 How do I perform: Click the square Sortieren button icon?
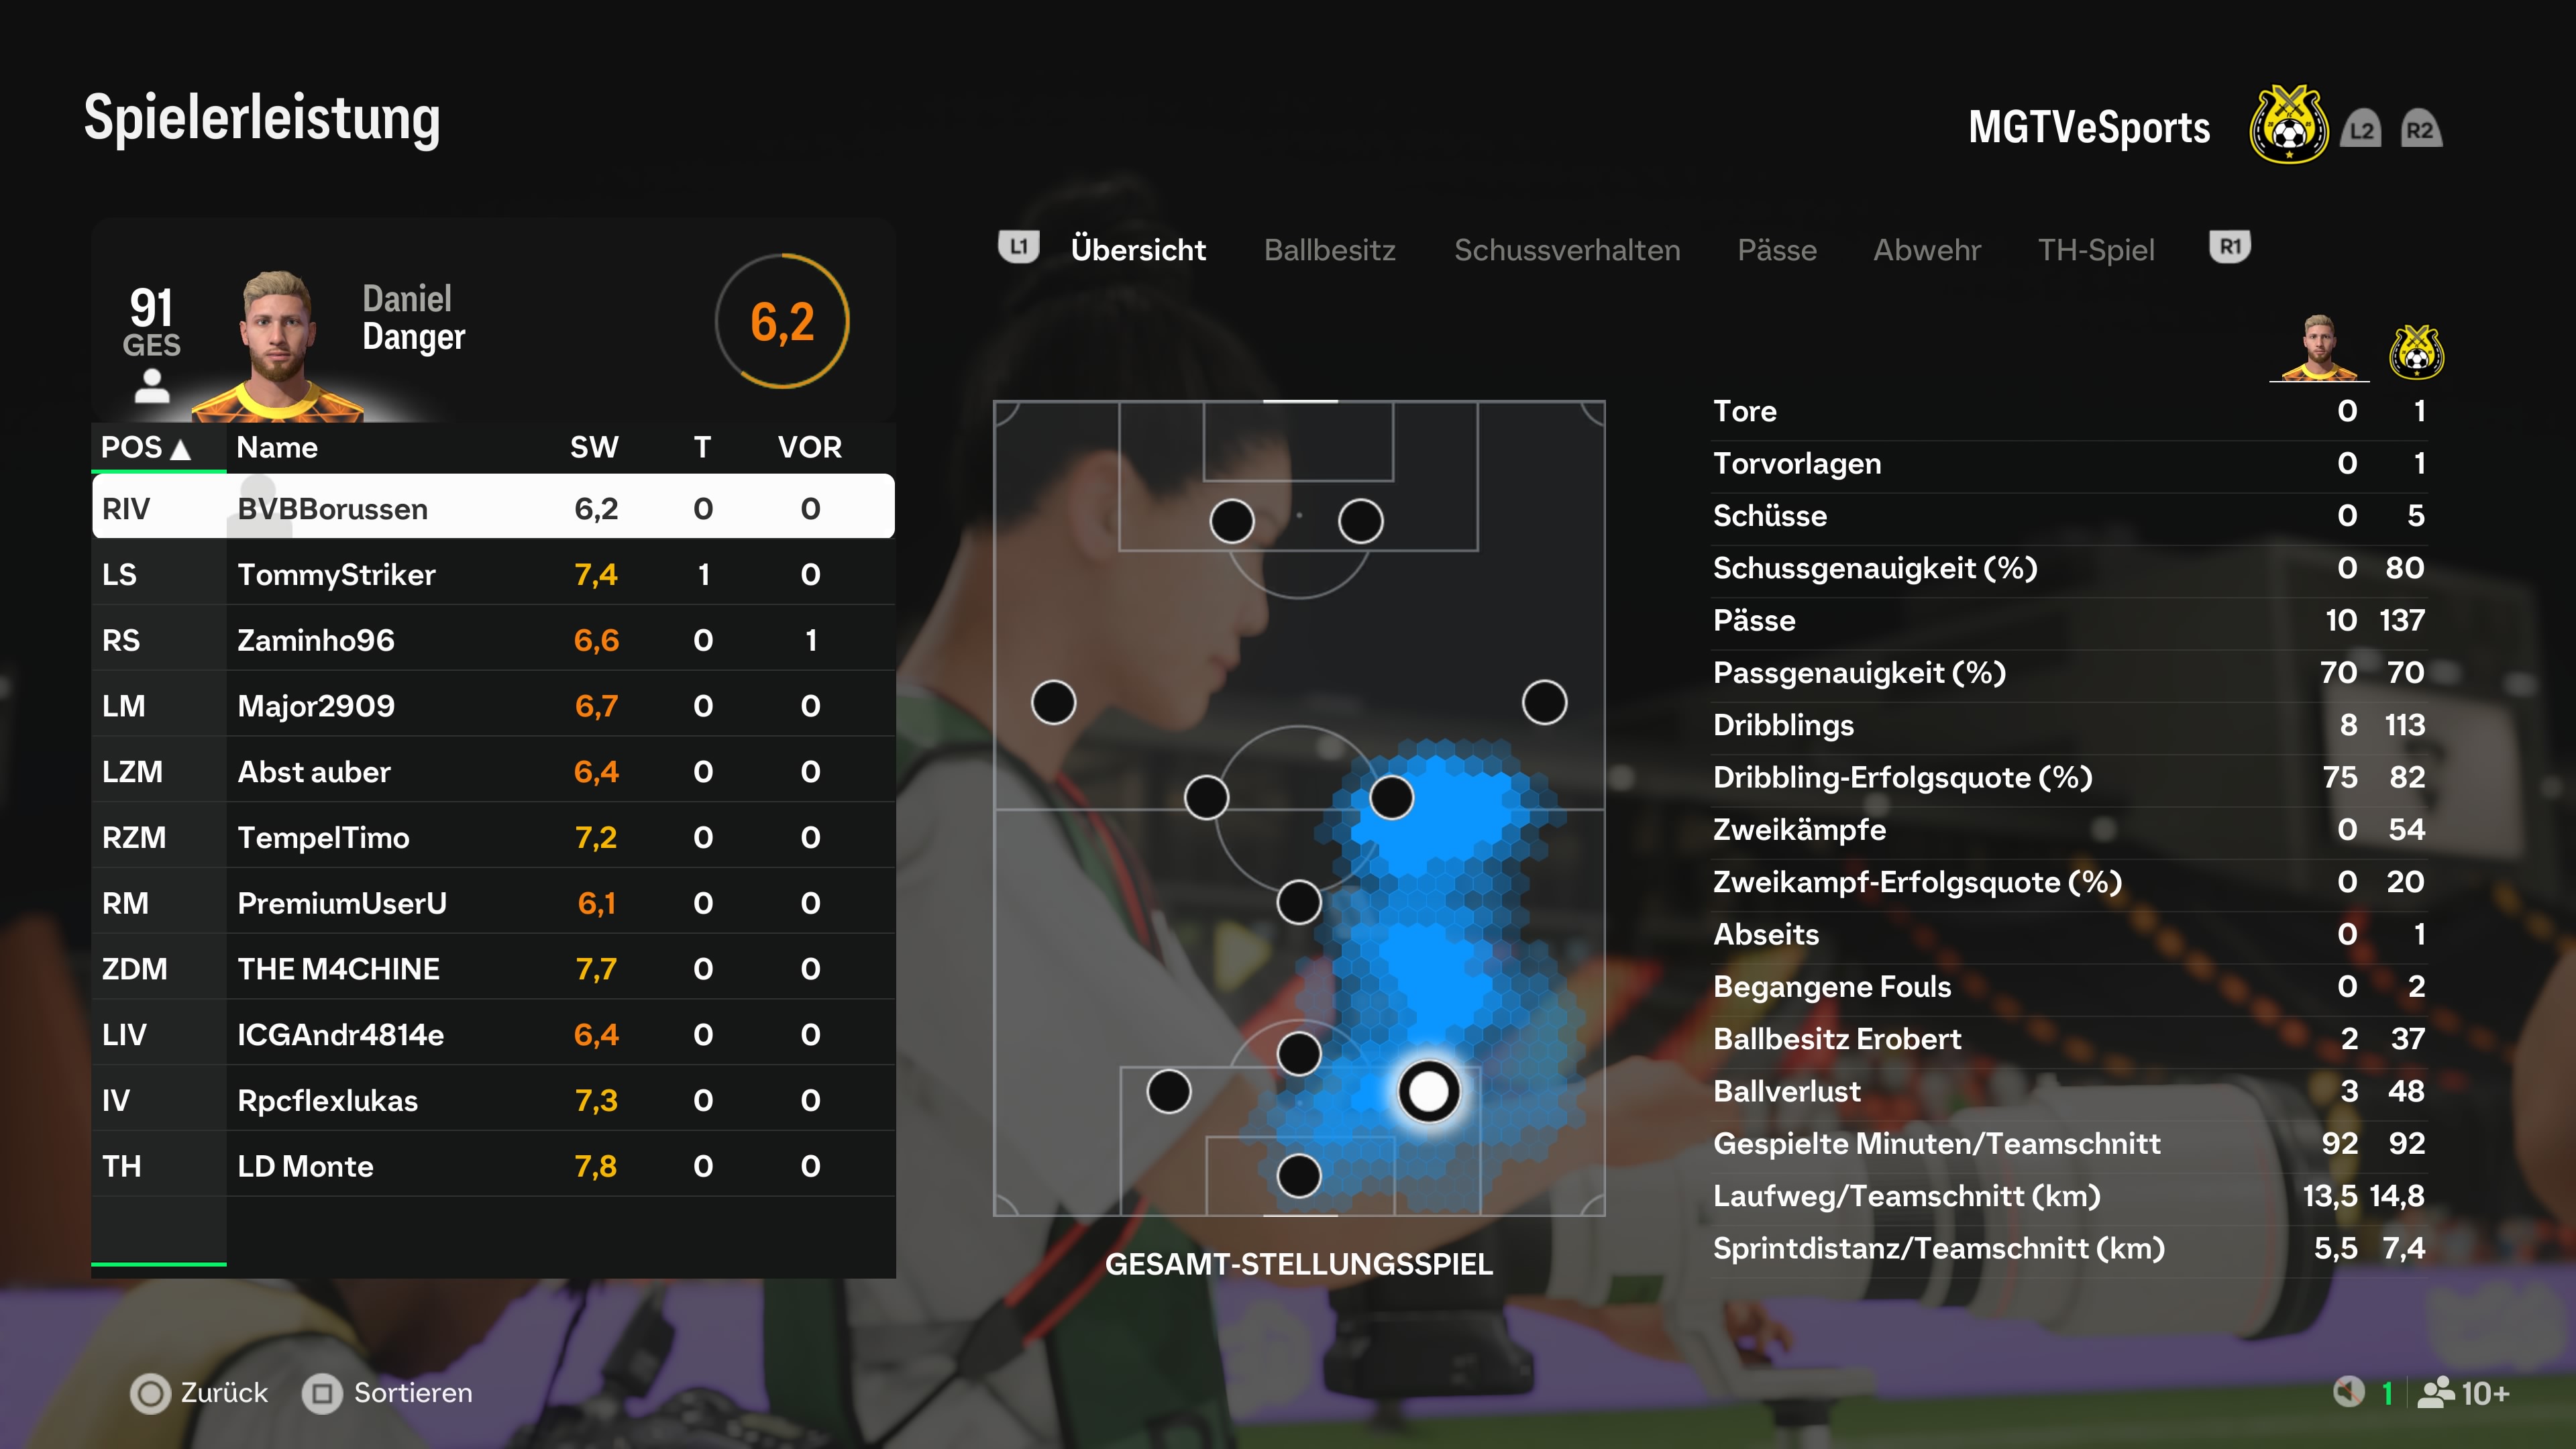[322, 1393]
